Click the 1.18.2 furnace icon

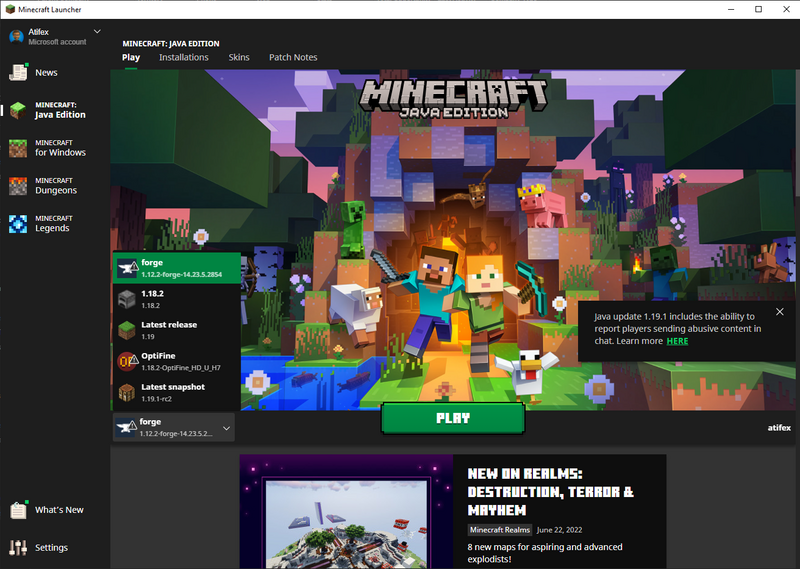pyautogui.click(x=127, y=299)
